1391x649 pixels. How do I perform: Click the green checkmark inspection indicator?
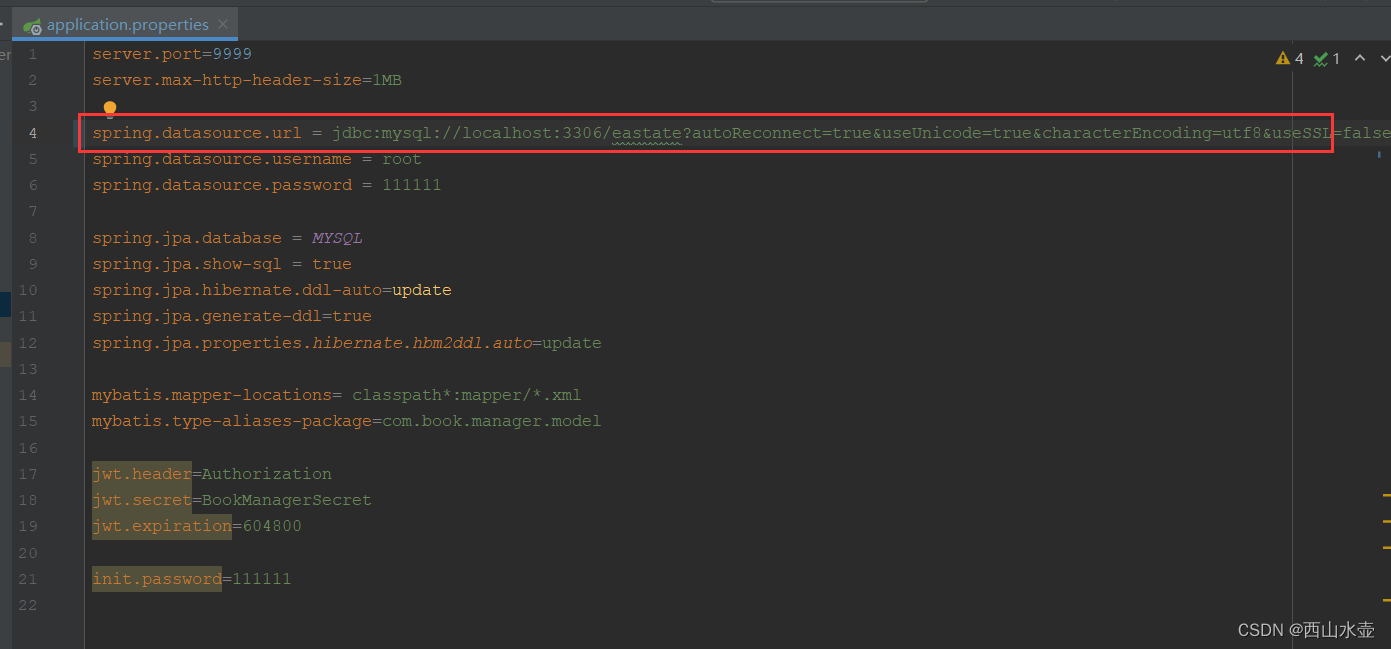coord(1320,58)
